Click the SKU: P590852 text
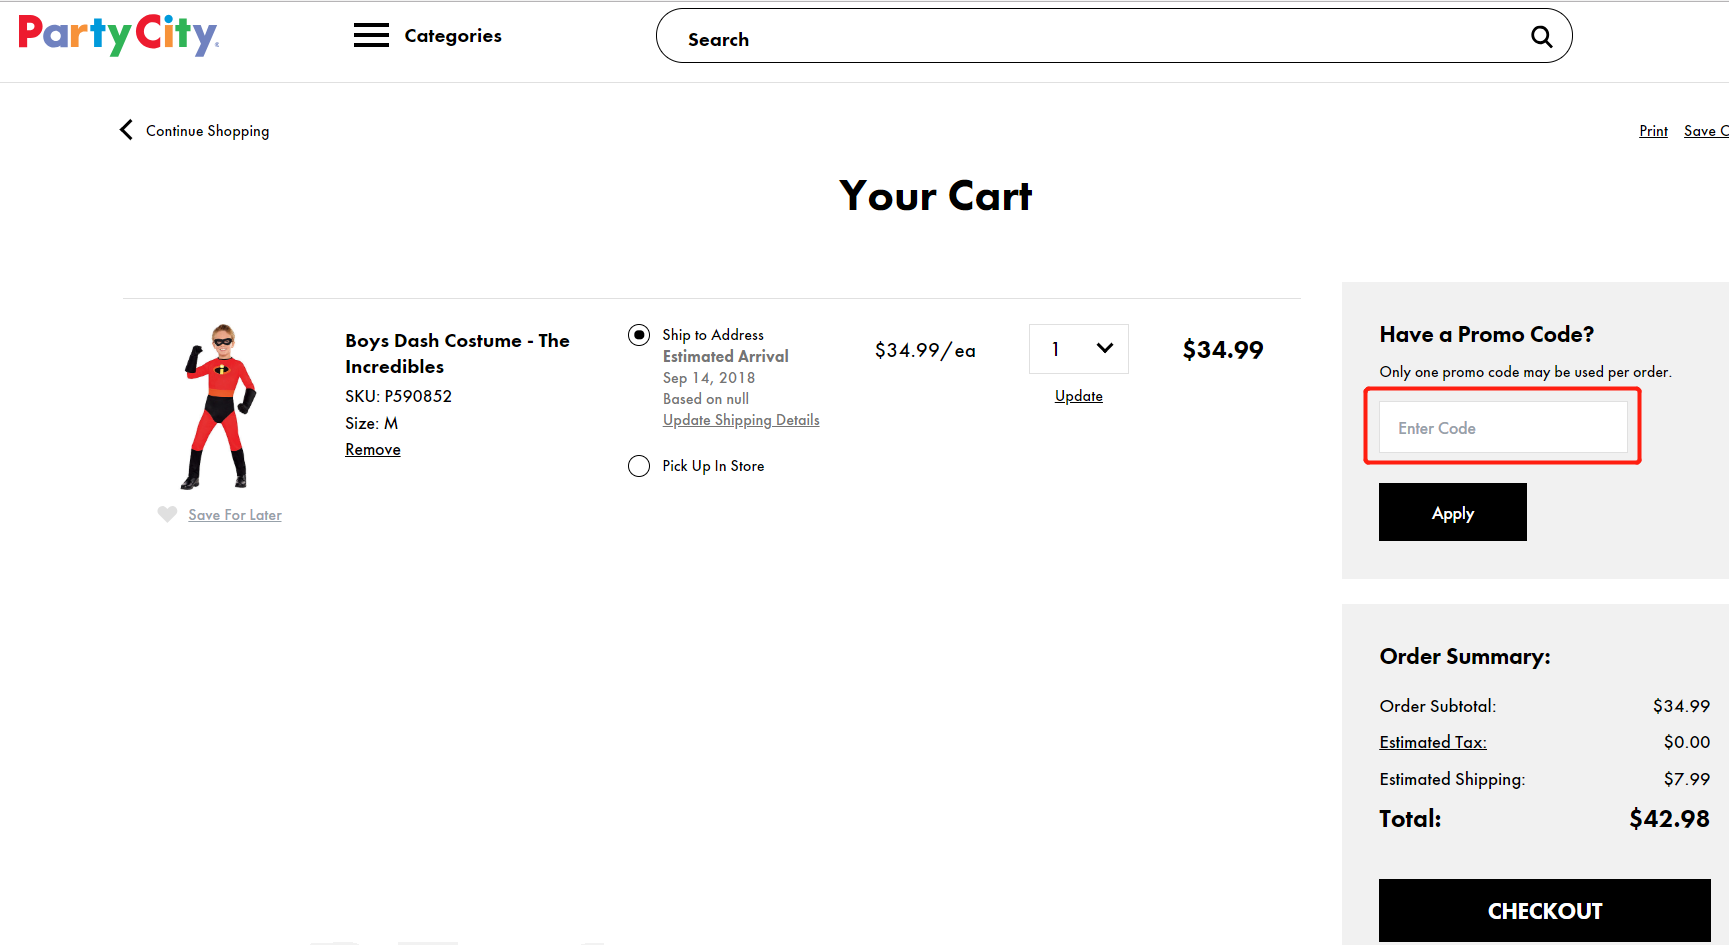1729x945 pixels. click(399, 396)
